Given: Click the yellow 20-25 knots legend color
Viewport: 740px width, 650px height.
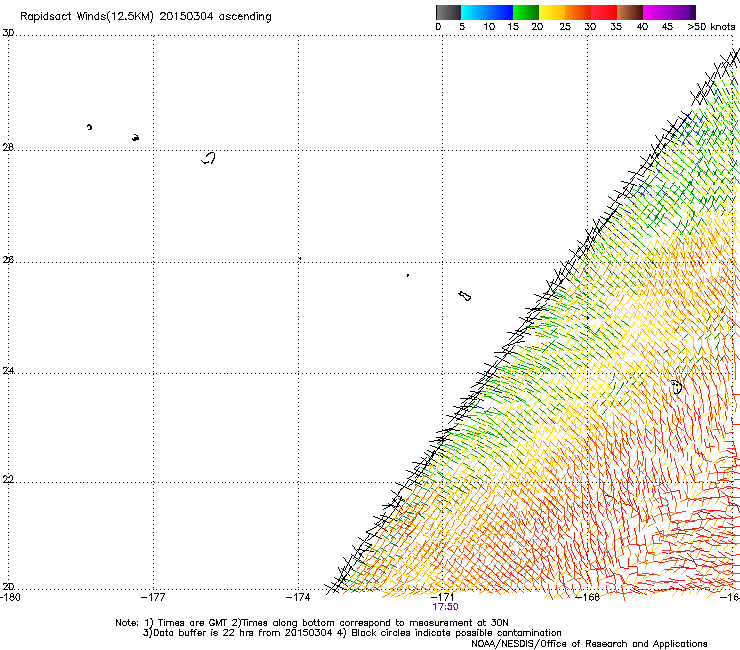Looking at the screenshot, I should pos(552,12).
